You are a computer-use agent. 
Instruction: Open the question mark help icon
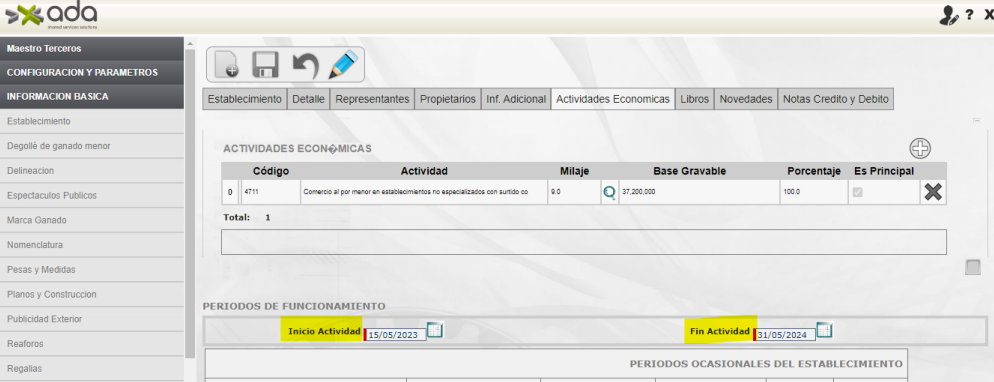(x=970, y=16)
